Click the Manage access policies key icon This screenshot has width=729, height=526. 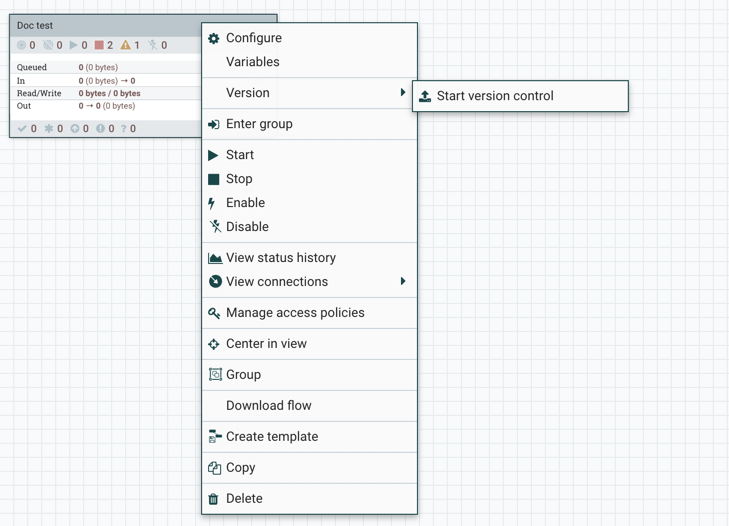coord(214,313)
